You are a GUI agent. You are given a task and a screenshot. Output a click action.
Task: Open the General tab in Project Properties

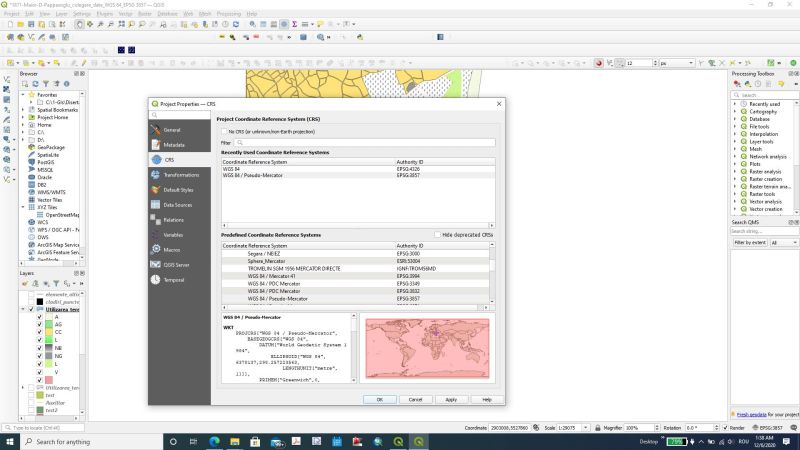click(180, 130)
